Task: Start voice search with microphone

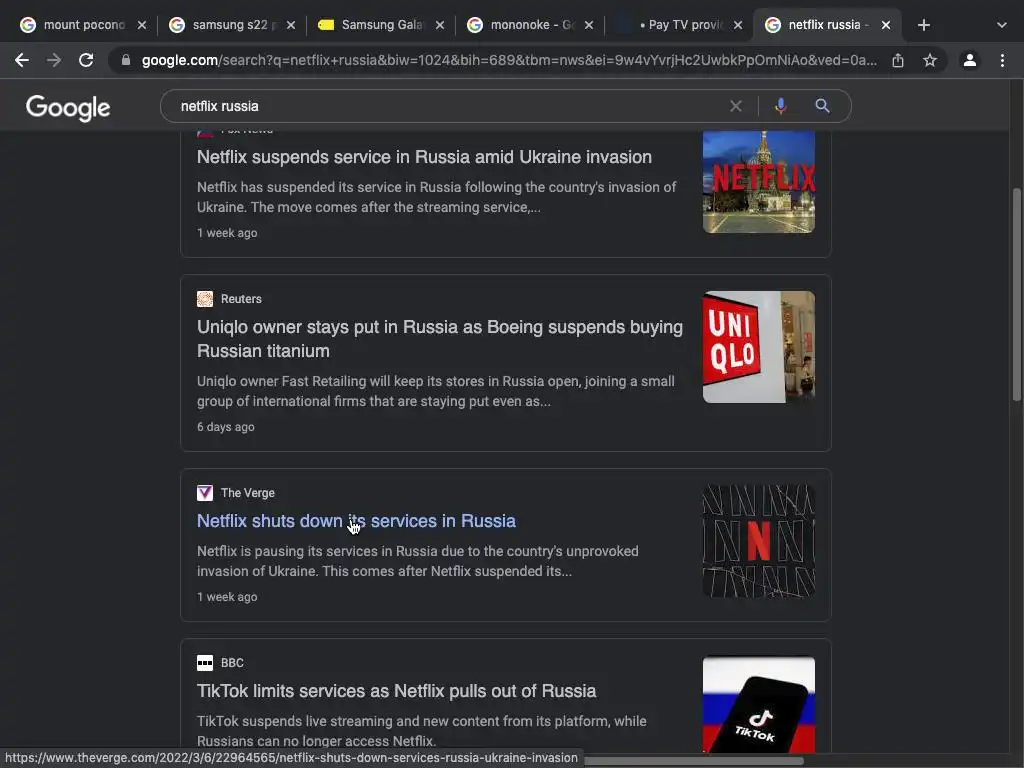Action: click(x=780, y=106)
